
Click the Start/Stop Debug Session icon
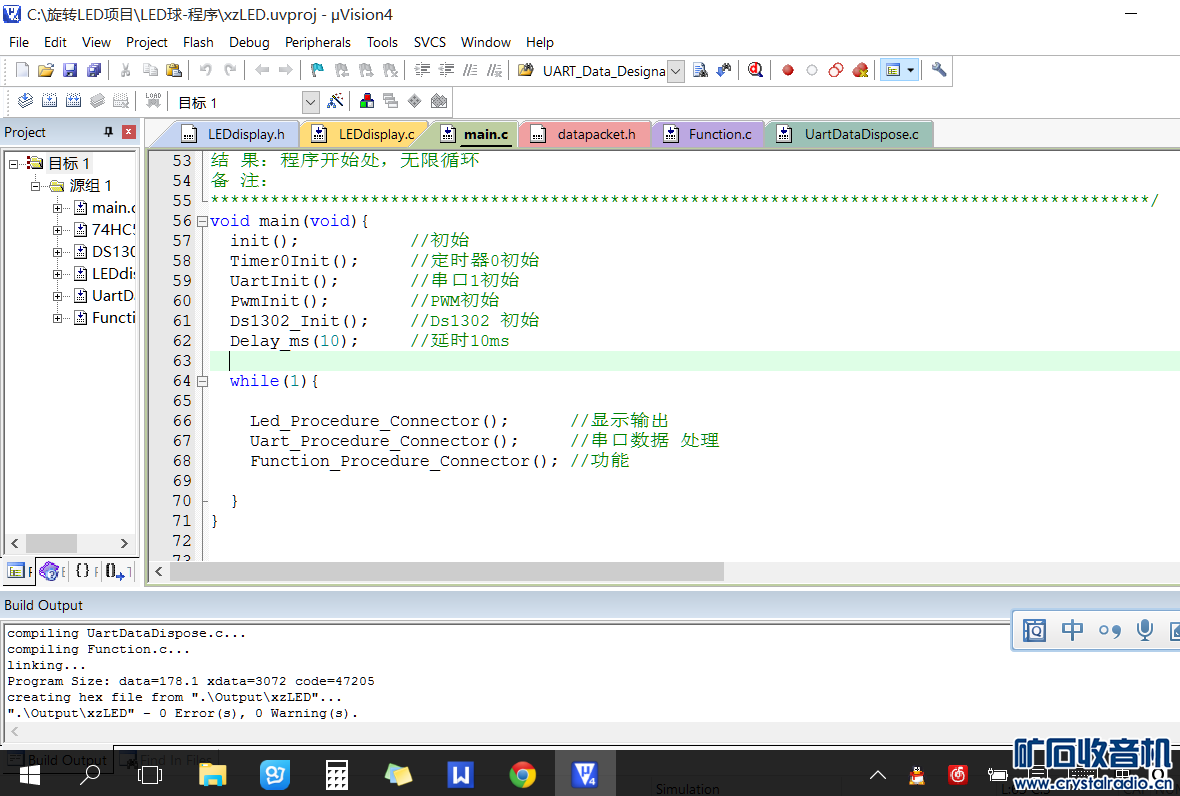(755, 70)
